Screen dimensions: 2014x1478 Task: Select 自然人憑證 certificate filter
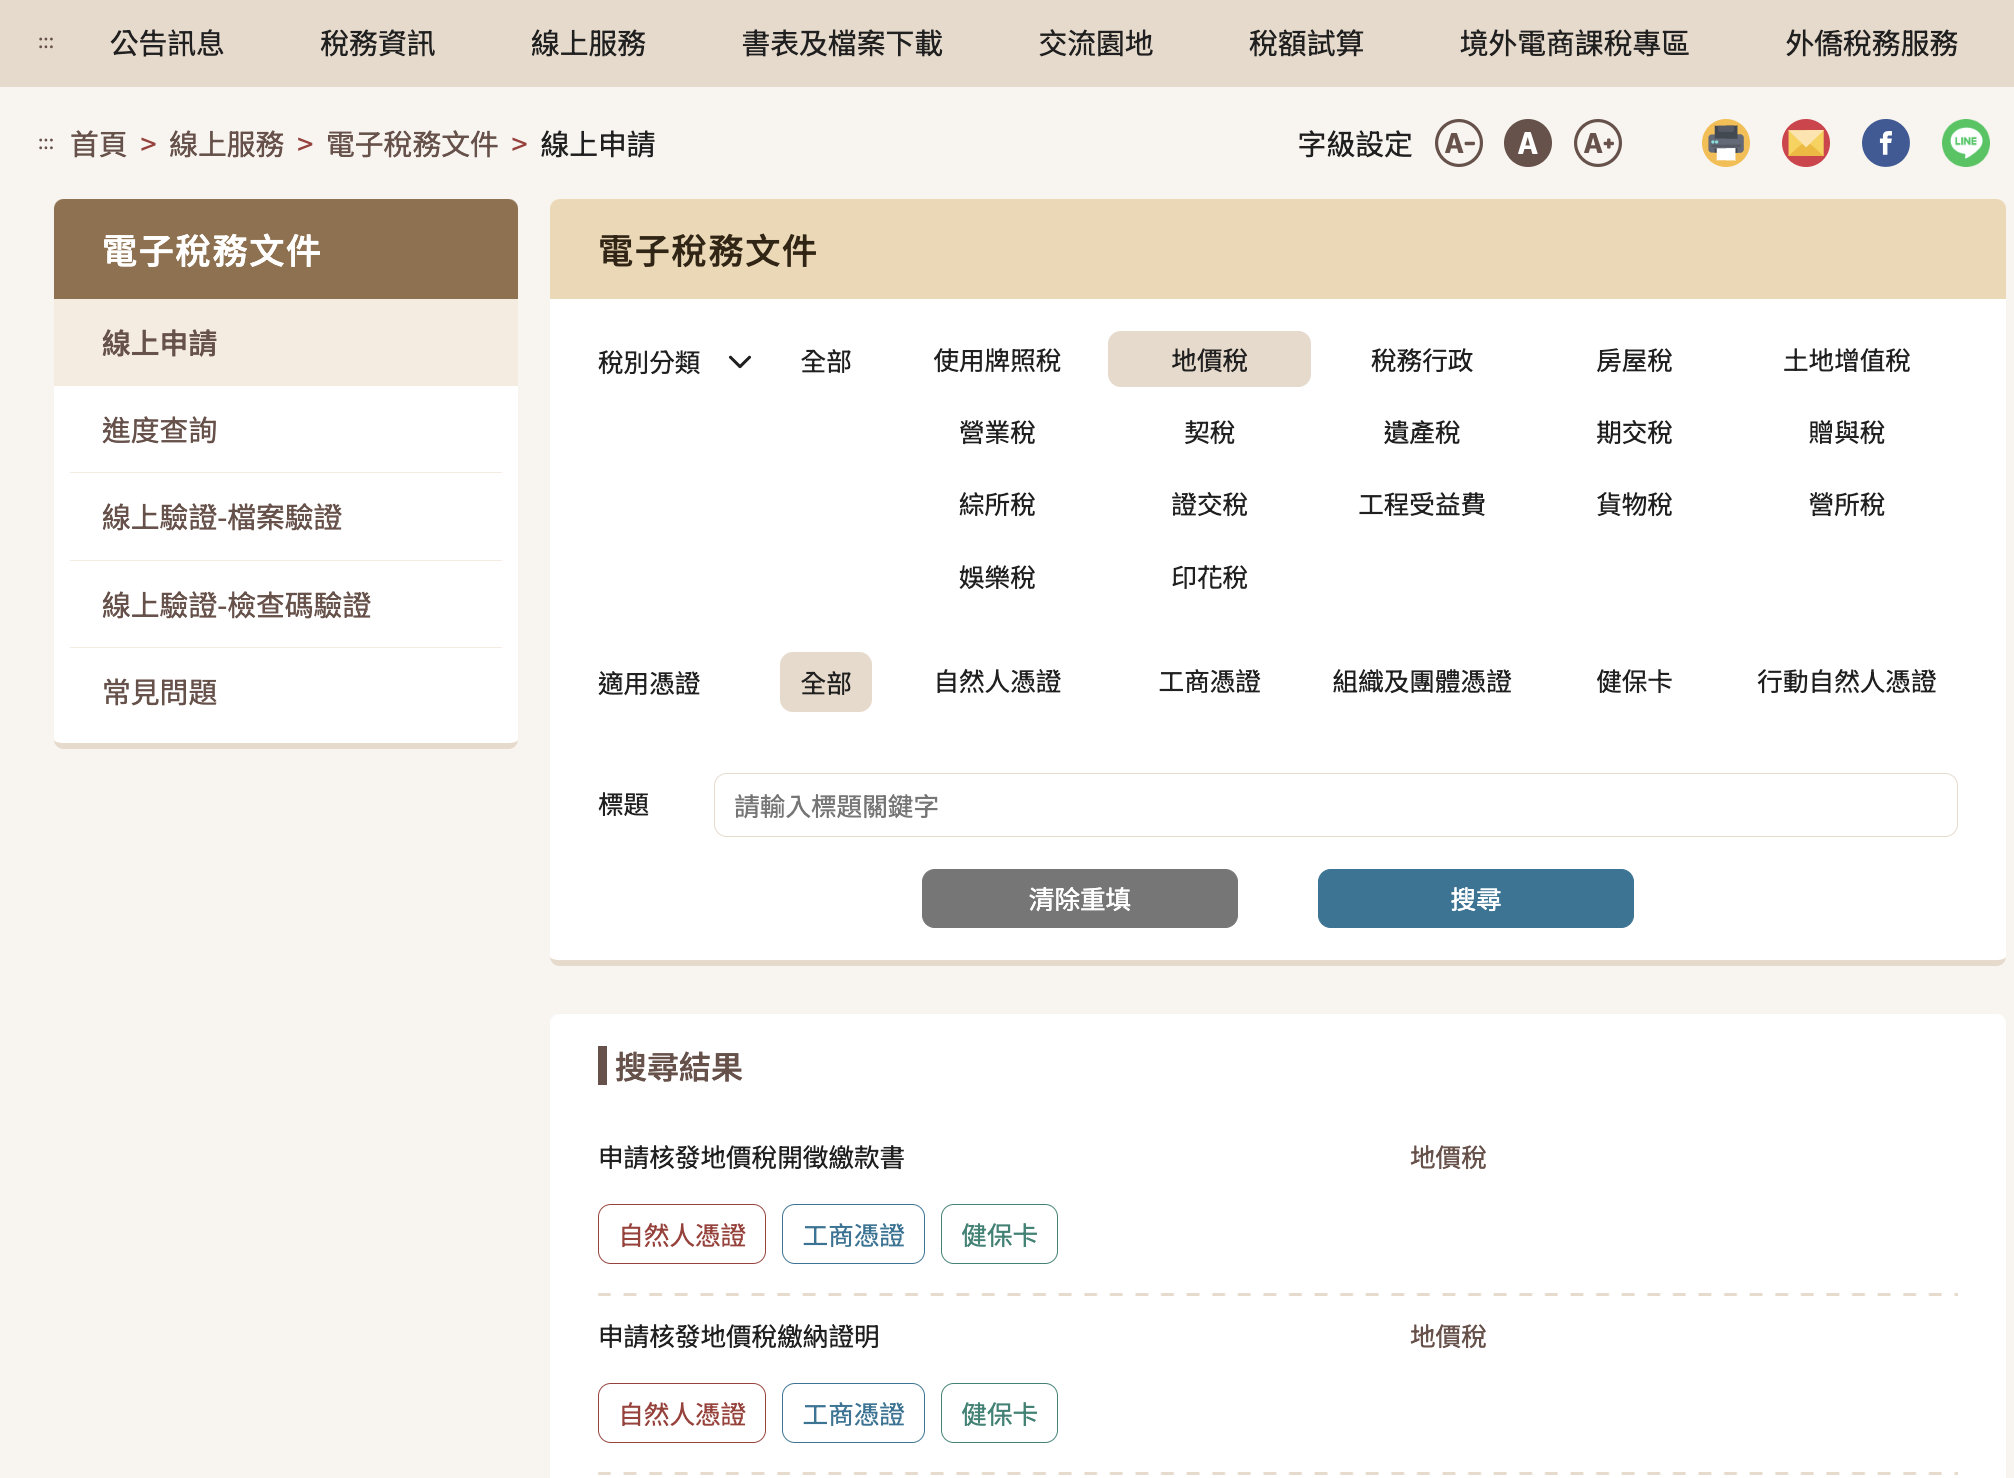(x=997, y=682)
